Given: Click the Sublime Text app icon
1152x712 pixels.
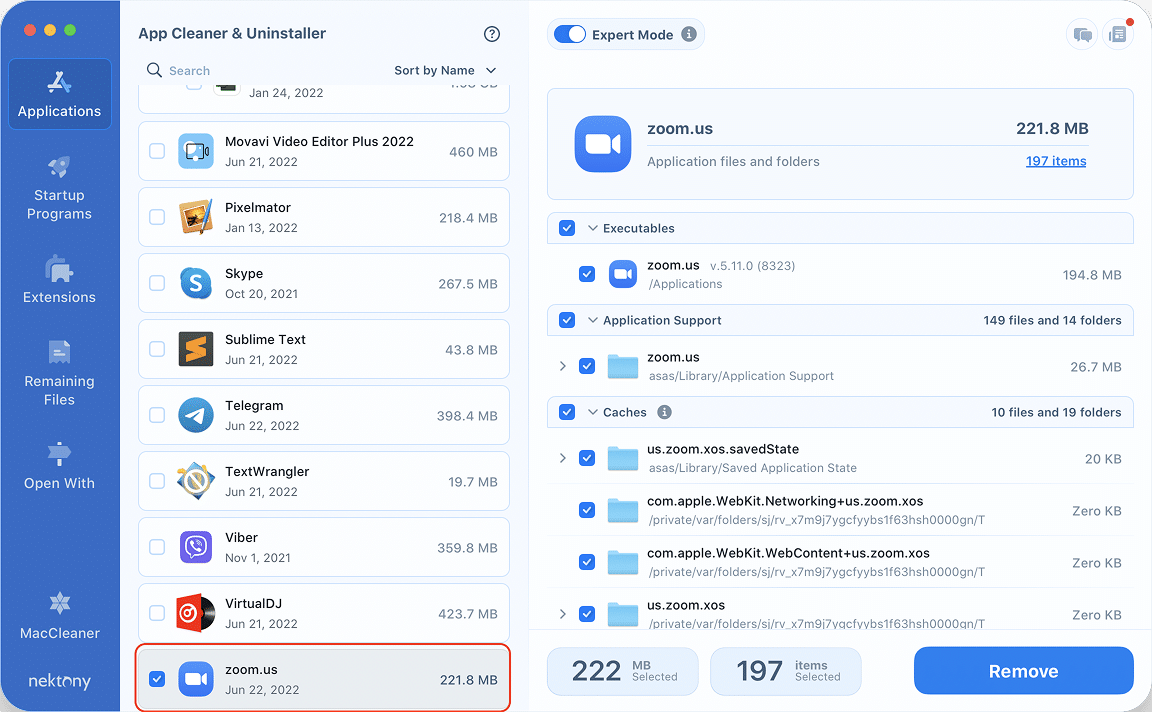Looking at the screenshot, I should click(x=195, y=349).
